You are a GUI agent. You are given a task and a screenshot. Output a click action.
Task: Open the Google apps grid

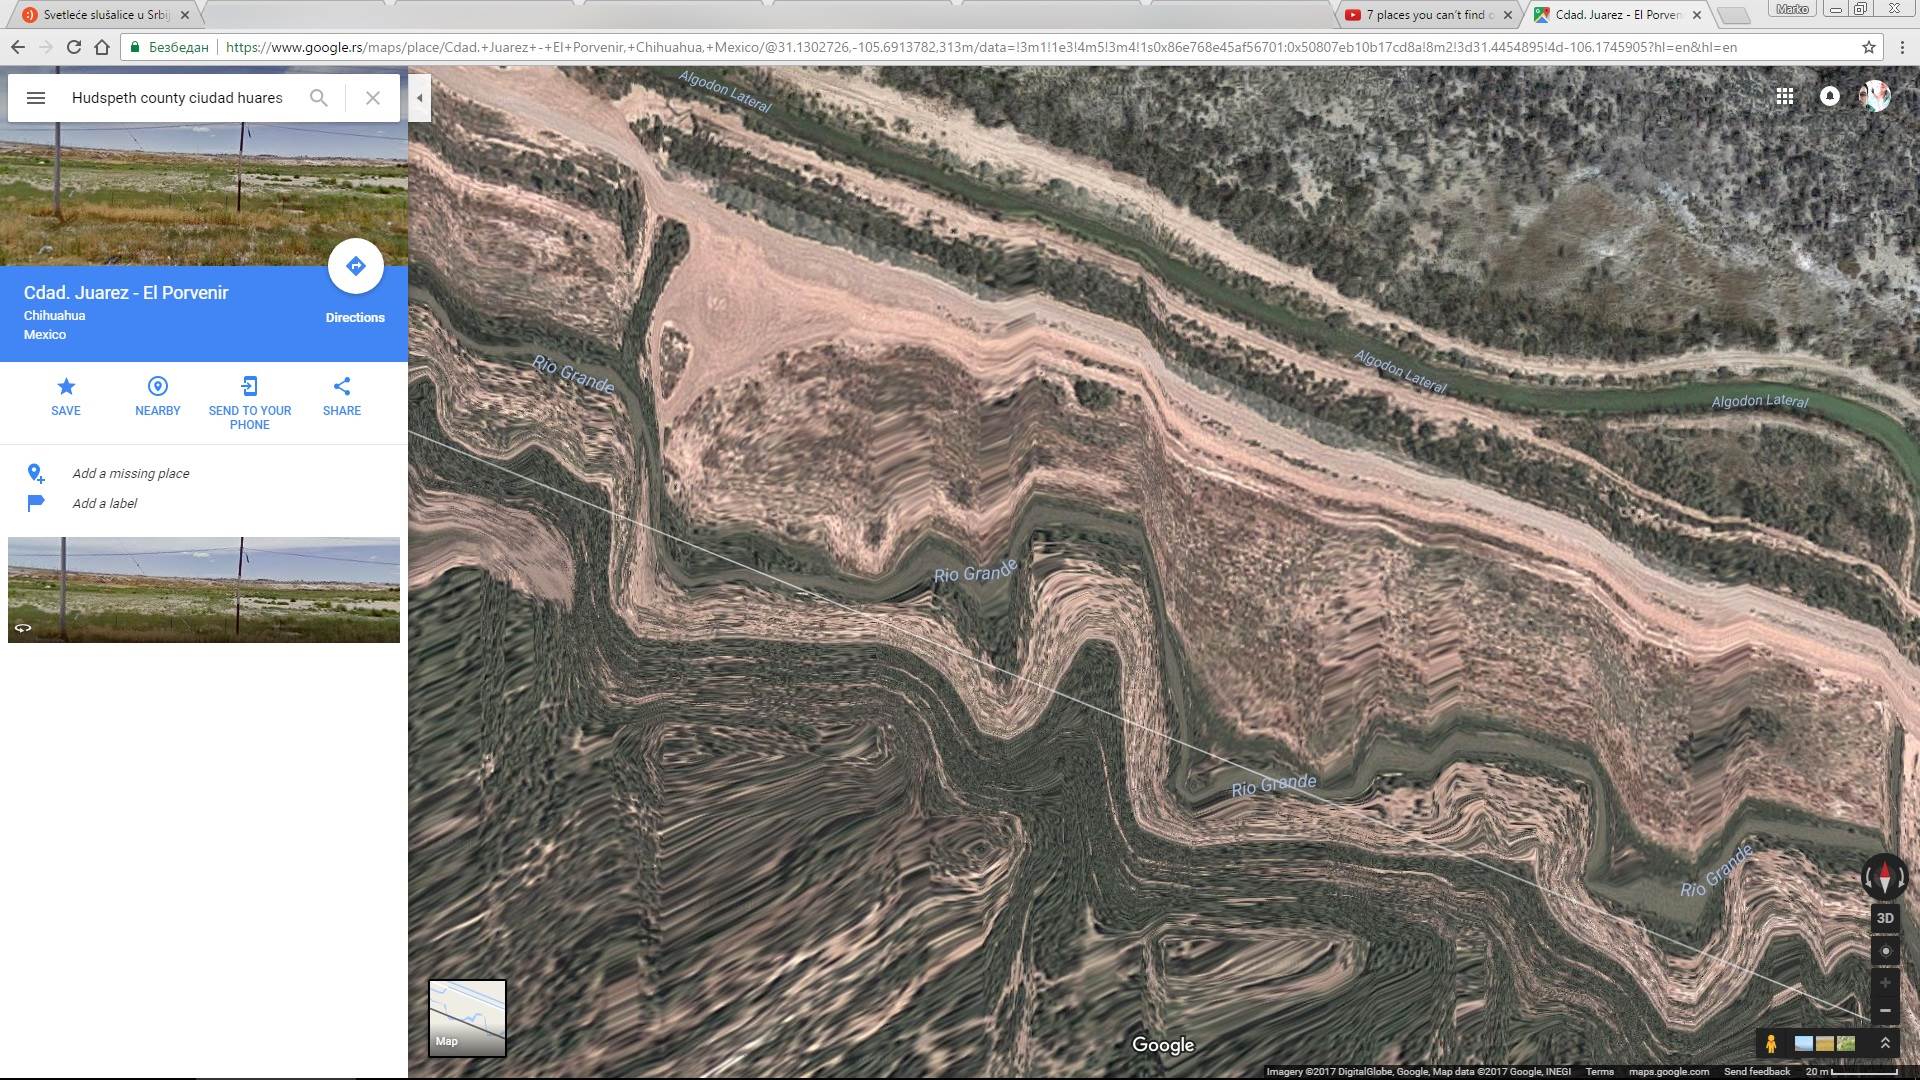pos(1784,96)
